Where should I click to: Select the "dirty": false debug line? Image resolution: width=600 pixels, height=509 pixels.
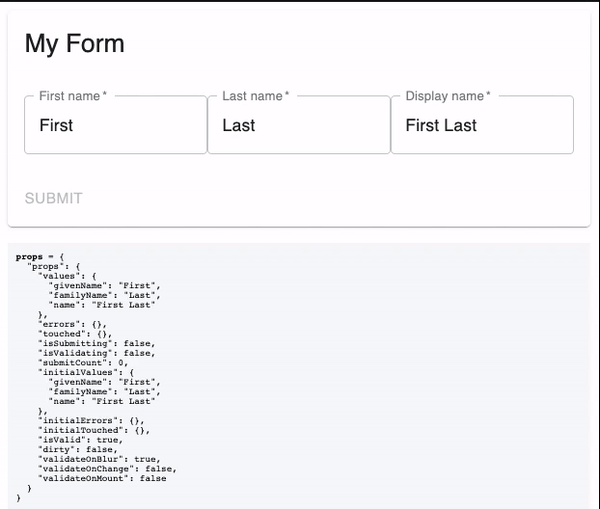[78, 449]
